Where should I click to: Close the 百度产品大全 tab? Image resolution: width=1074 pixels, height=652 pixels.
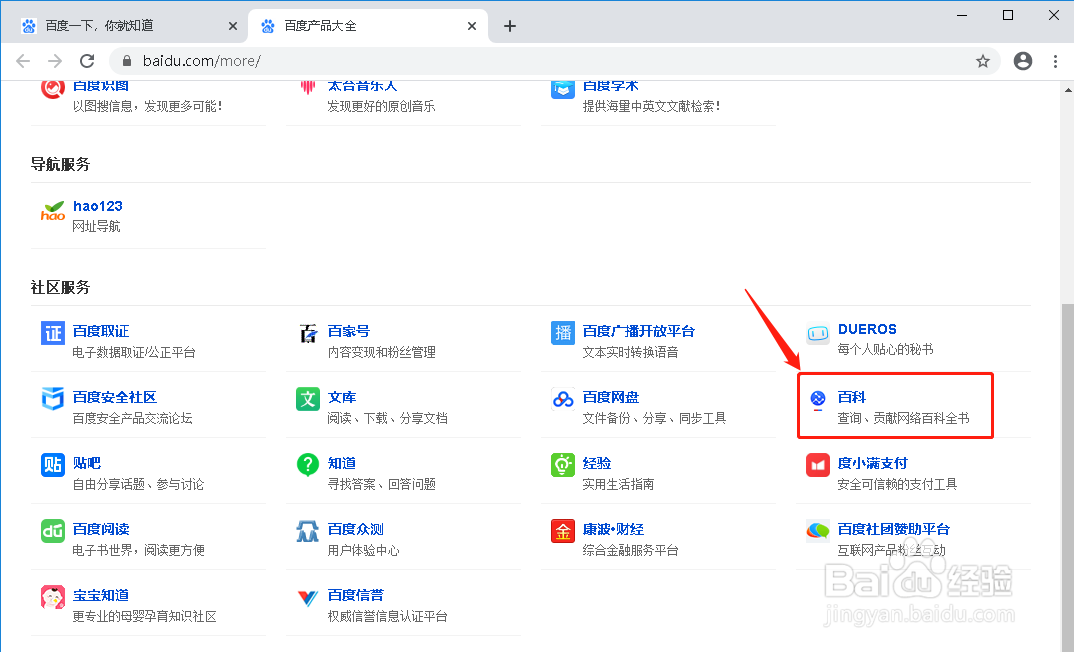tap(472, 26)
